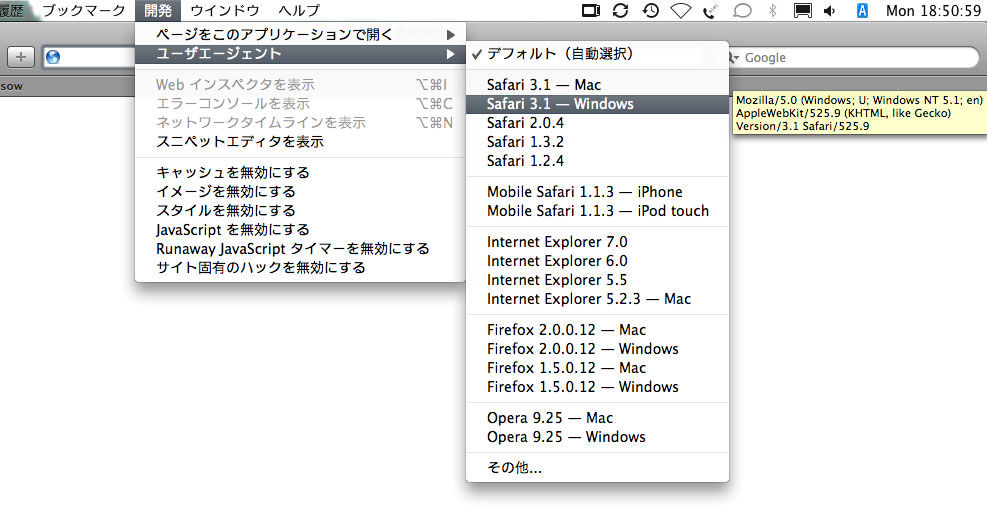Screen dimensions: 987x509
Task: Click the Bluetooth menu bar icon
Action: [x=772, y=11]
